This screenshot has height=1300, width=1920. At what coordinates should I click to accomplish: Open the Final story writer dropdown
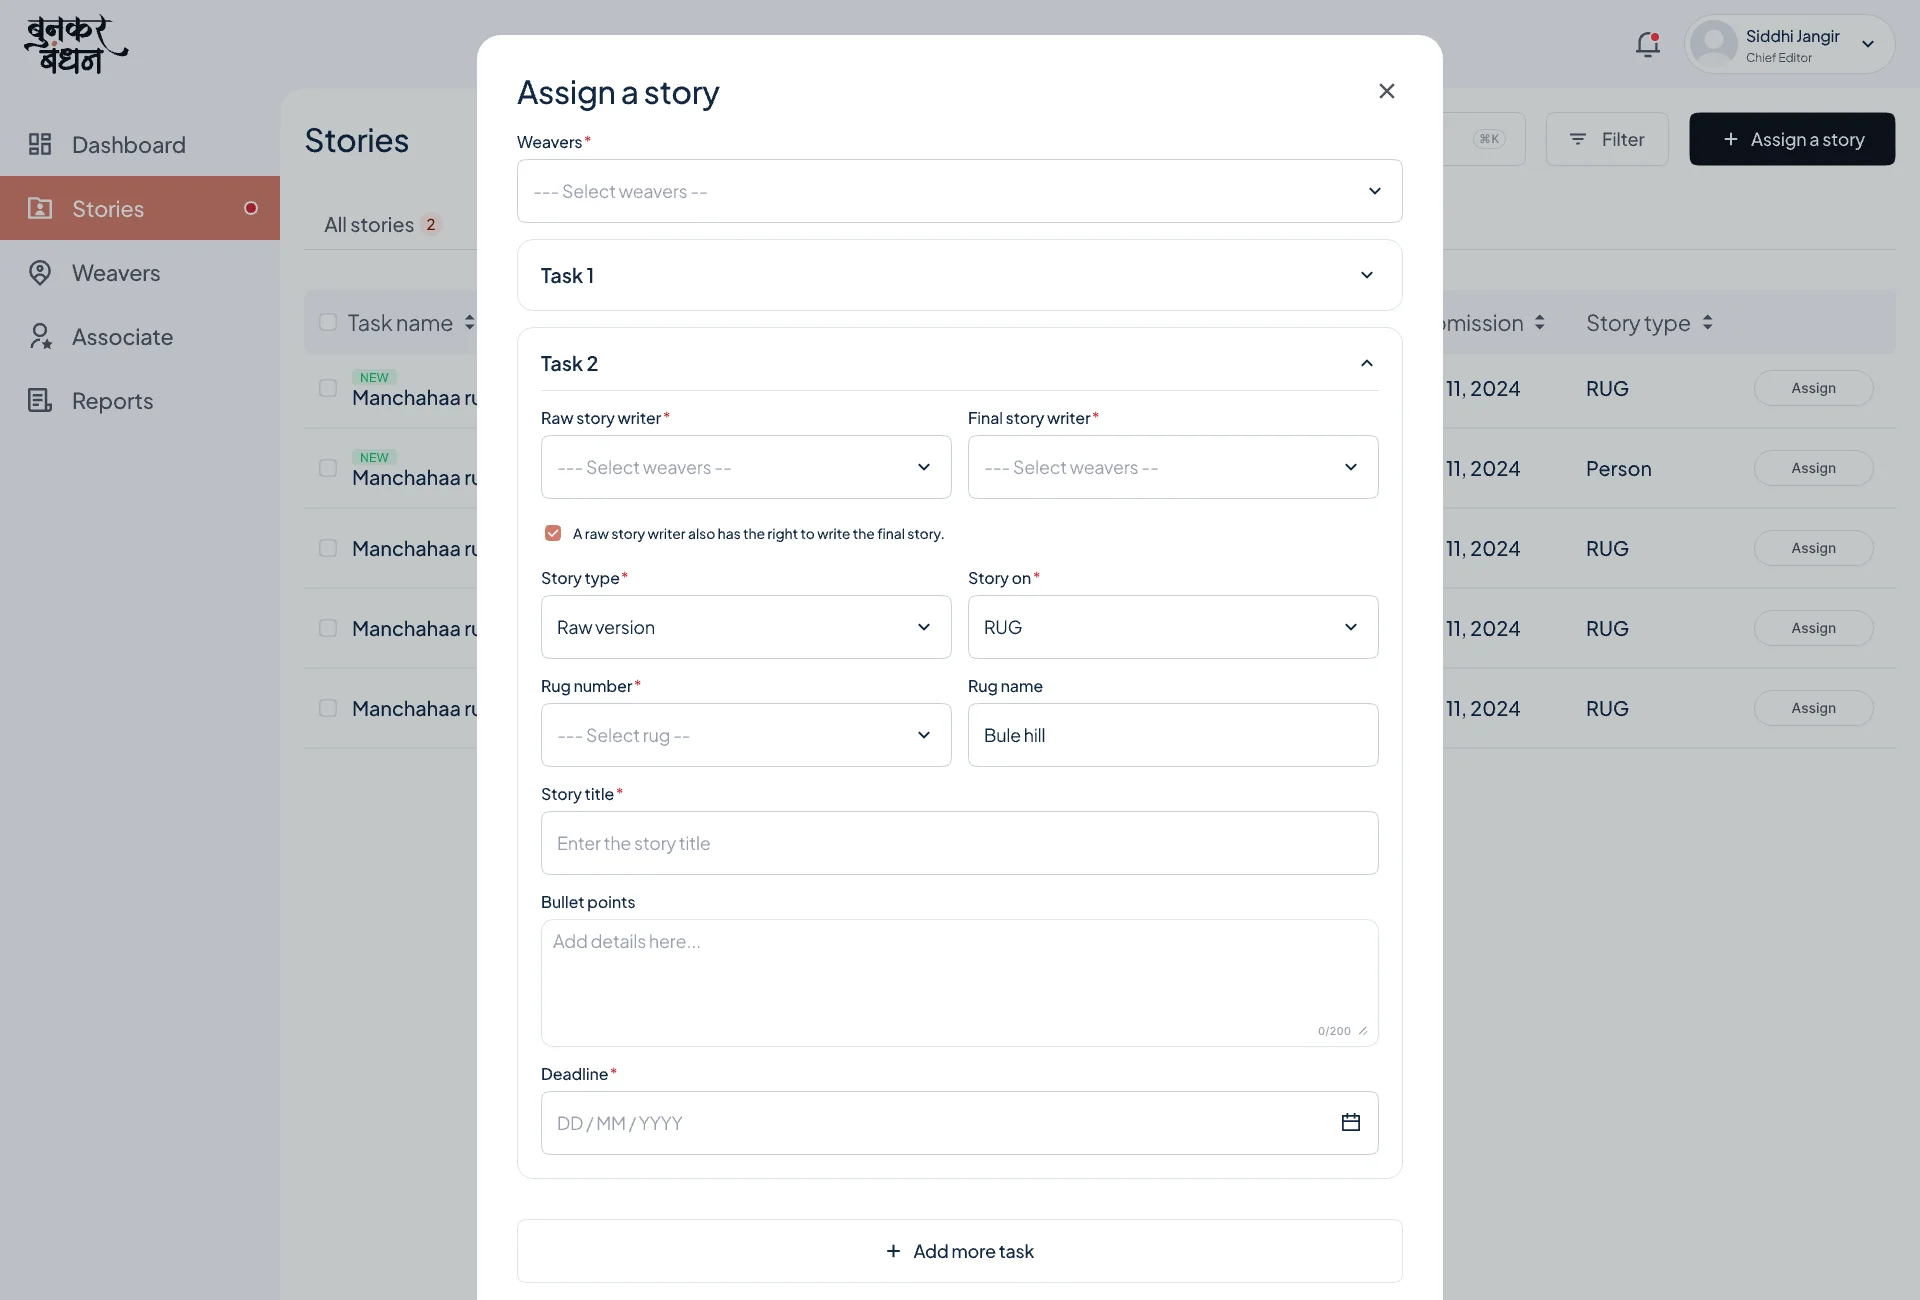[x=1173, y=467]
